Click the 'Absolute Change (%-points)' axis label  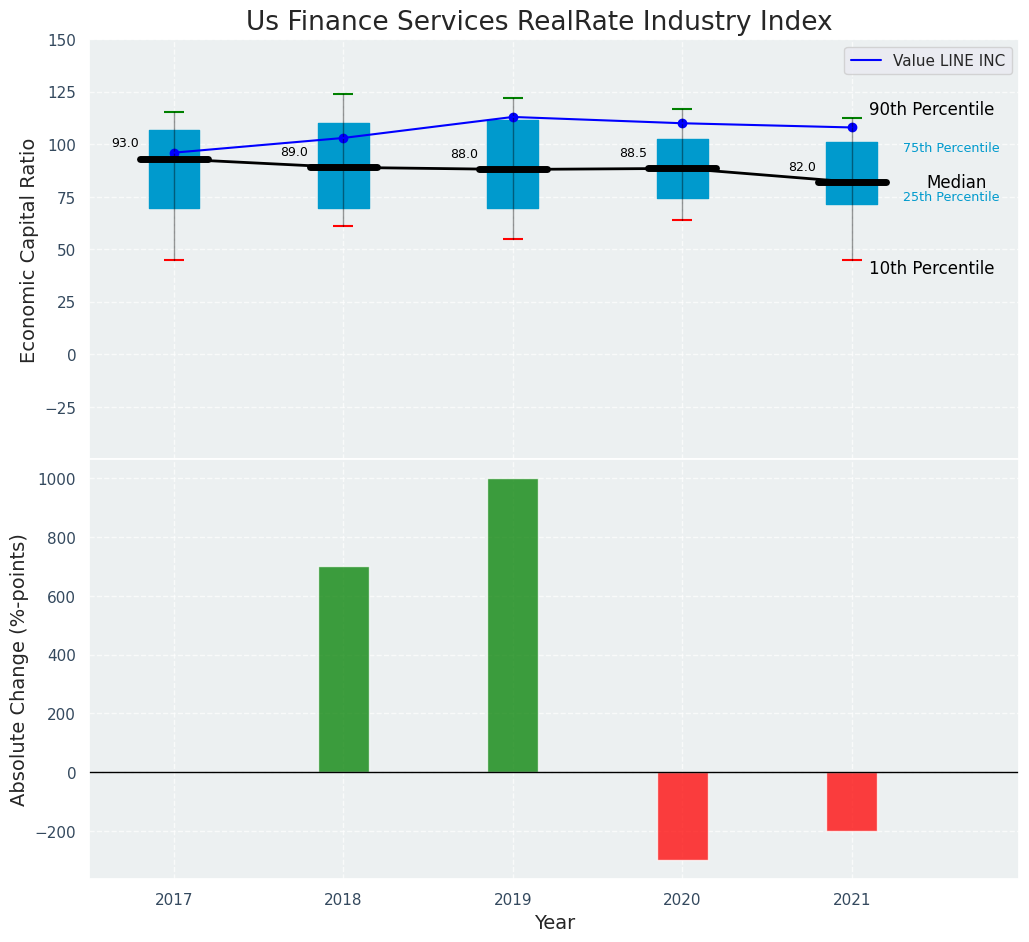coord(18,670)
